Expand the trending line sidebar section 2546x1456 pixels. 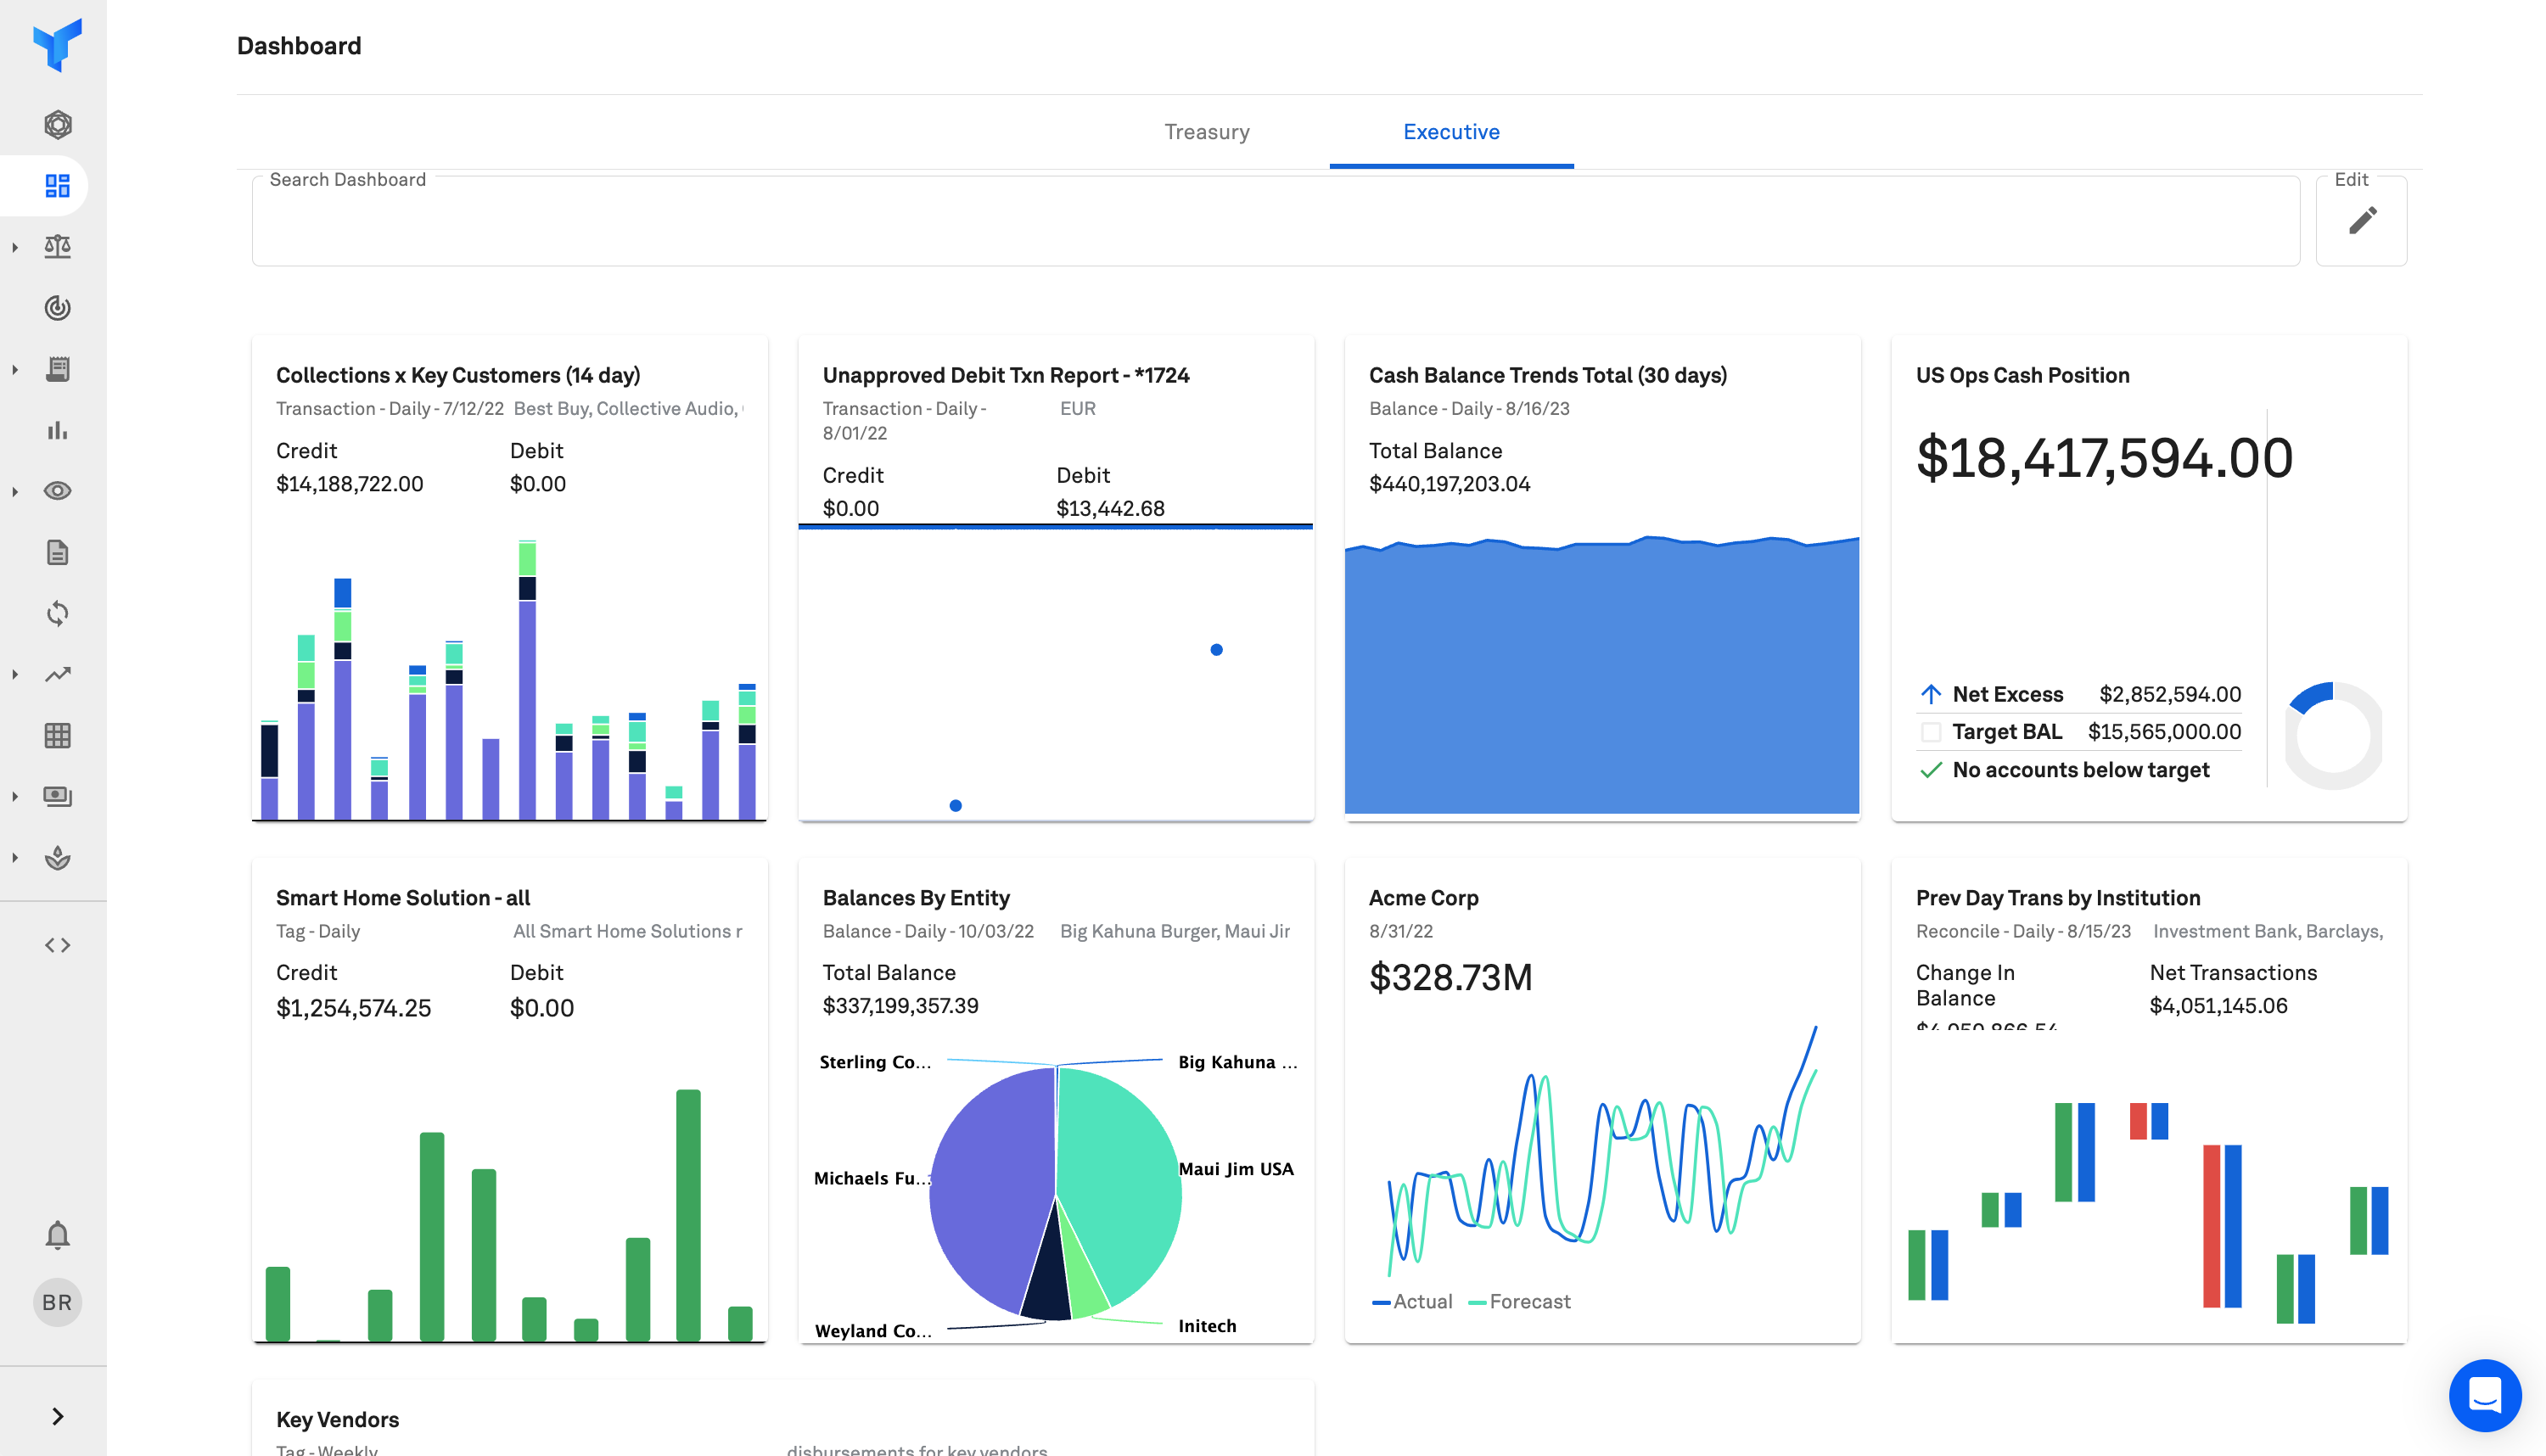pyautogui.click(x=15, y=674)
